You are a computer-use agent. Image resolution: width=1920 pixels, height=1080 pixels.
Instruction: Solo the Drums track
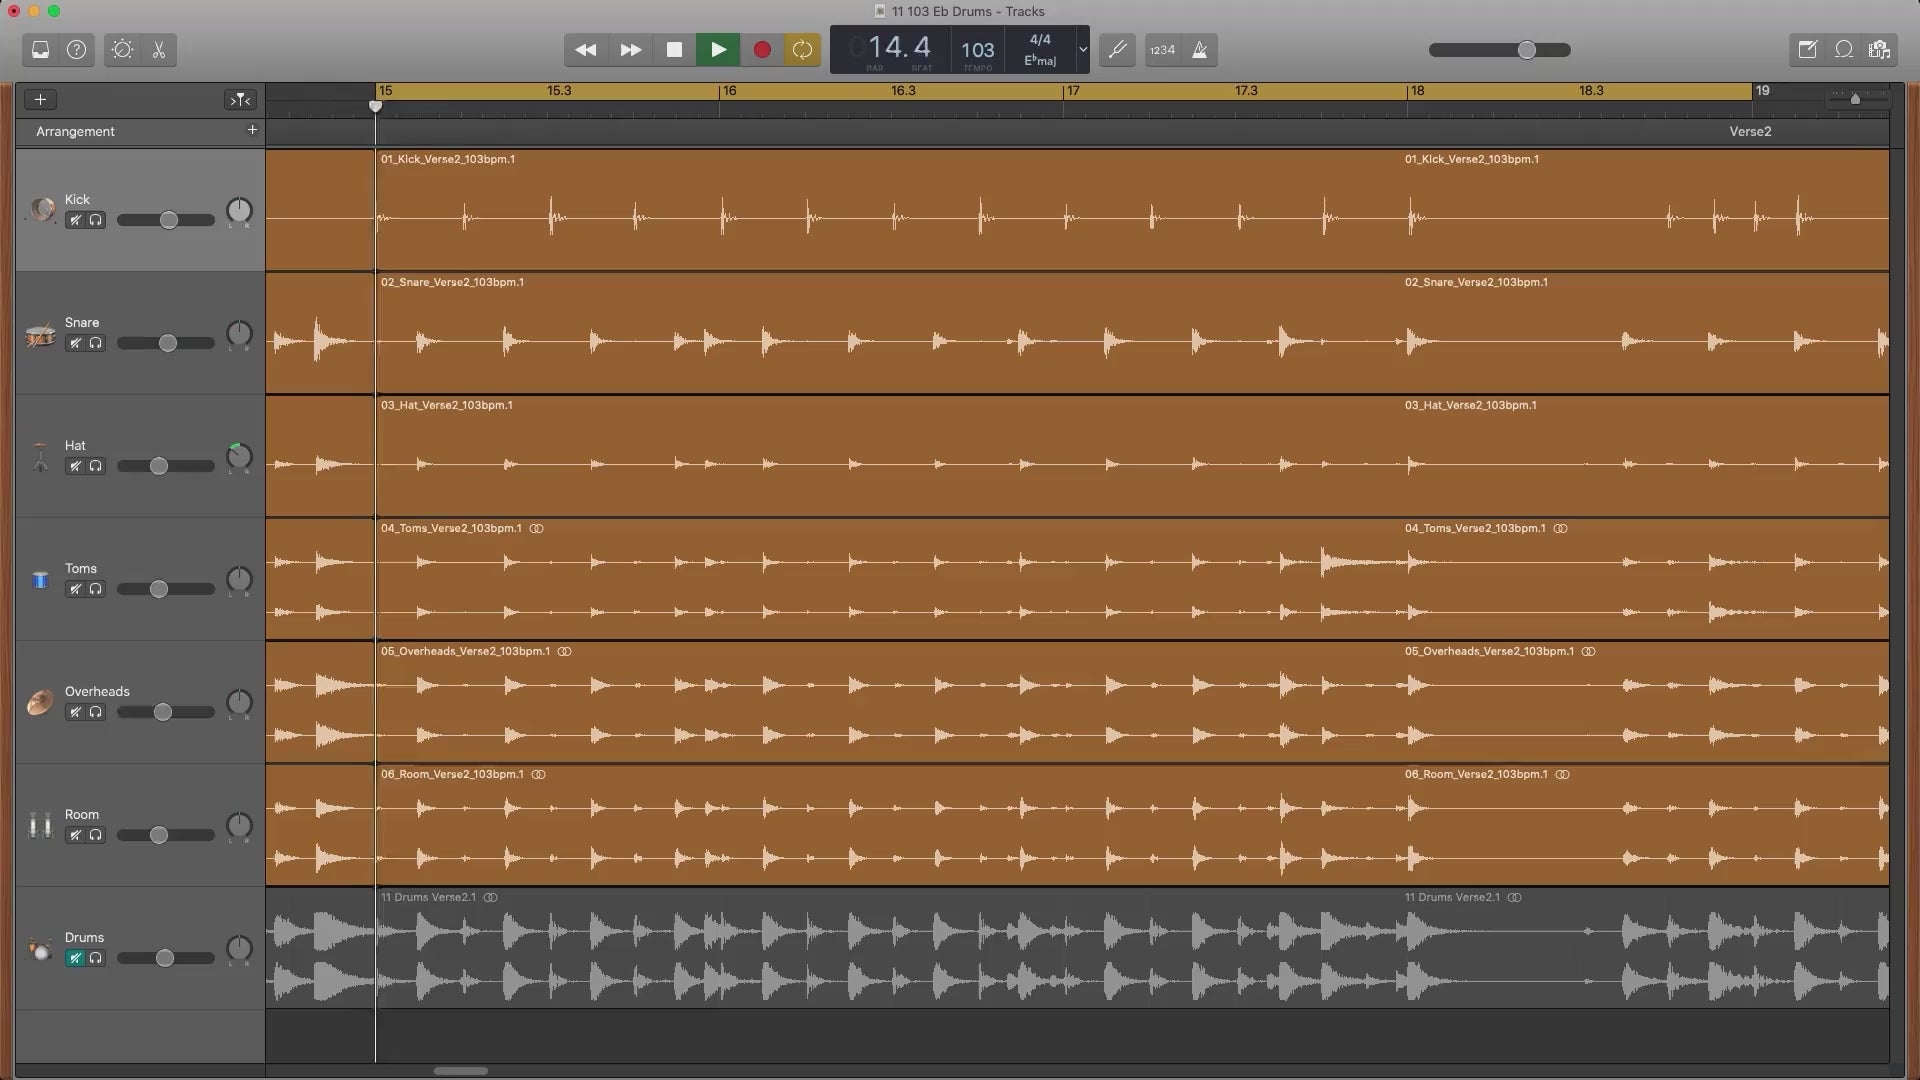[x=96, y=958]
